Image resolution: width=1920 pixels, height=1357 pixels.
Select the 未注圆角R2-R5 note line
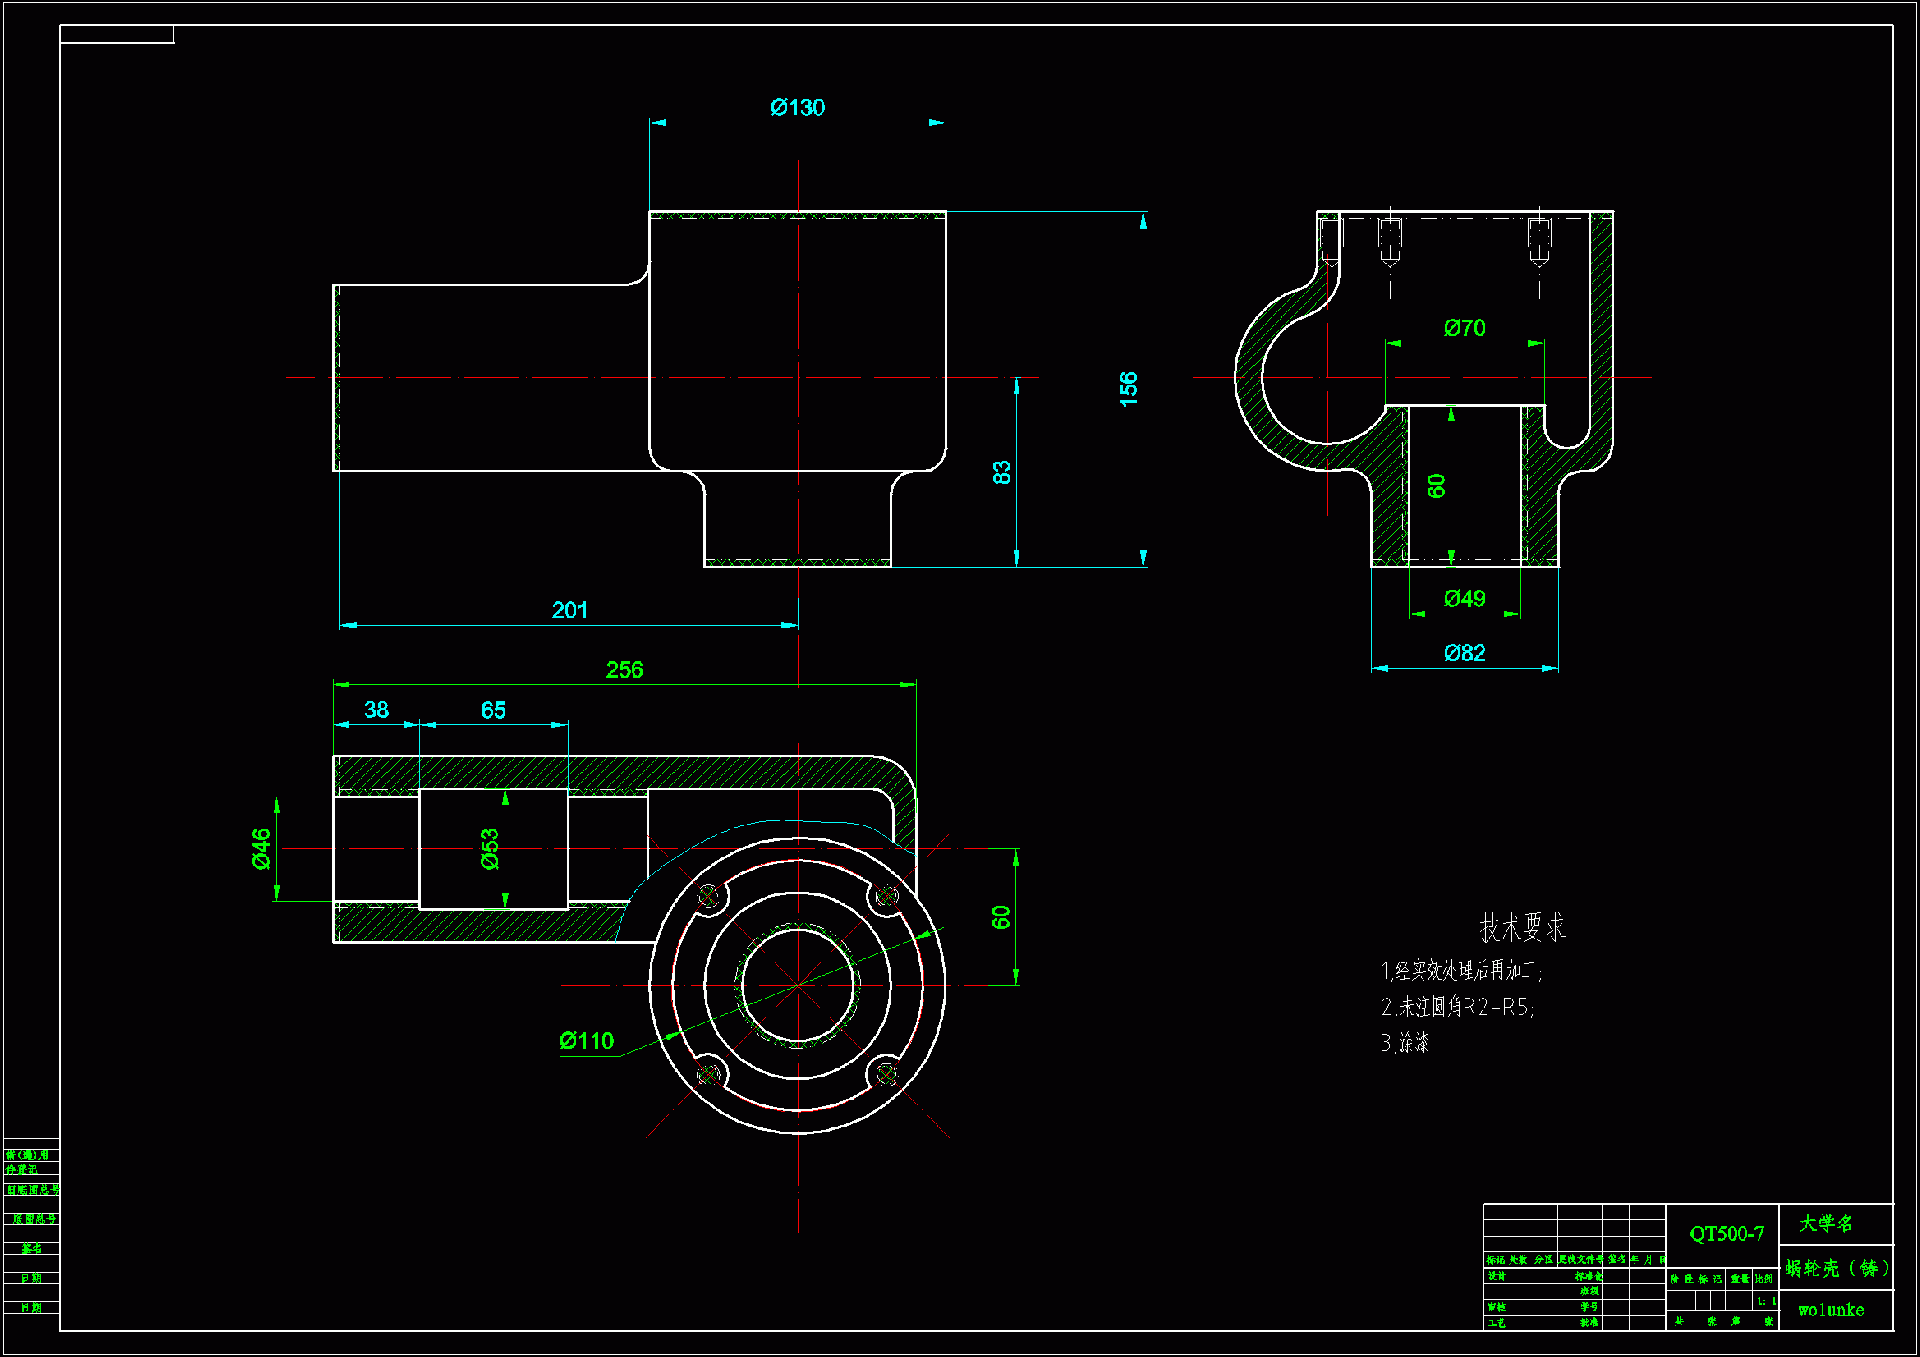pyautogui.click(x=1458, y=1007)
